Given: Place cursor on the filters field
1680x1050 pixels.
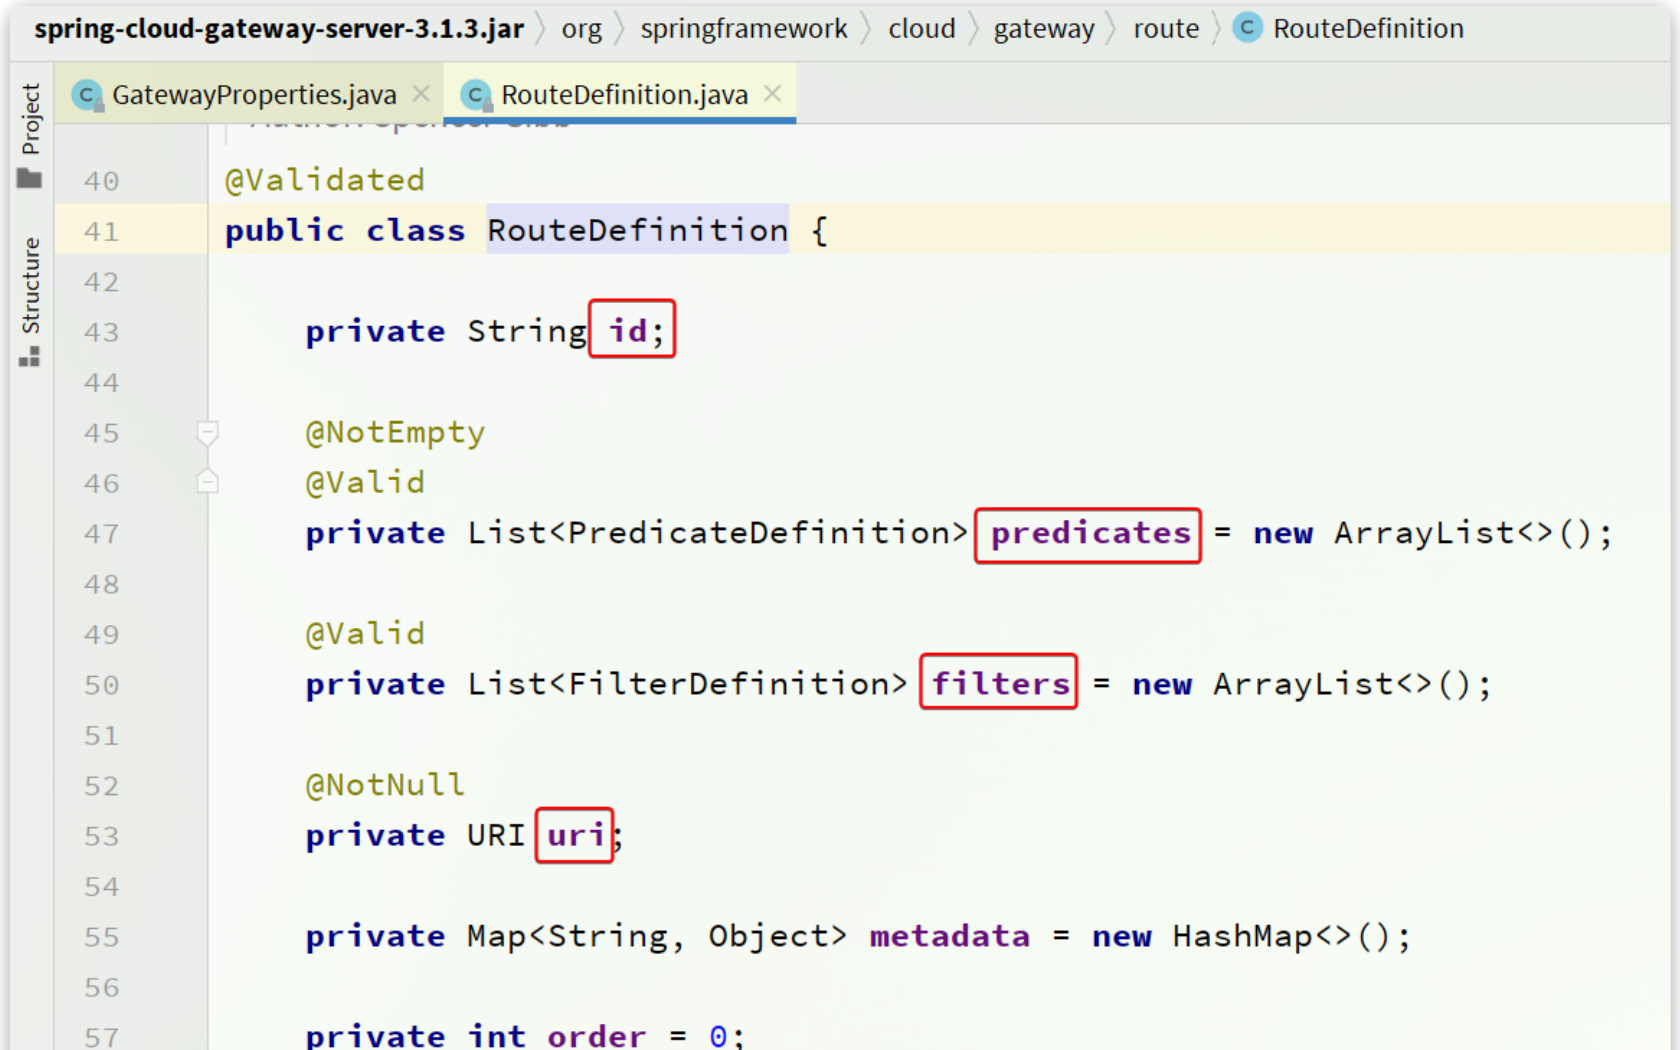Looking at the screenshot, I should click(1000, 684).
